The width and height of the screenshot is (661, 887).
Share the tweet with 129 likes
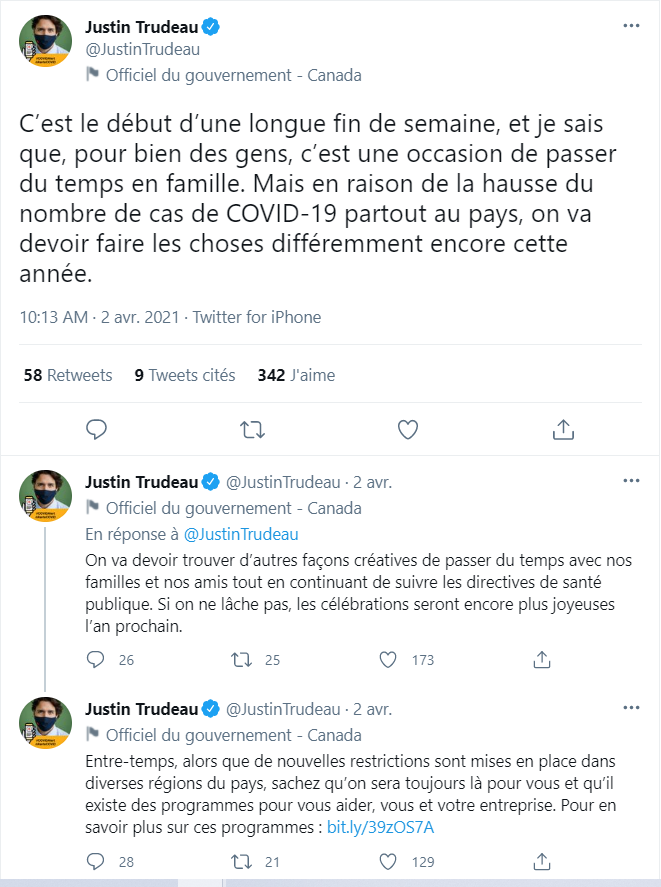[542, 862]
